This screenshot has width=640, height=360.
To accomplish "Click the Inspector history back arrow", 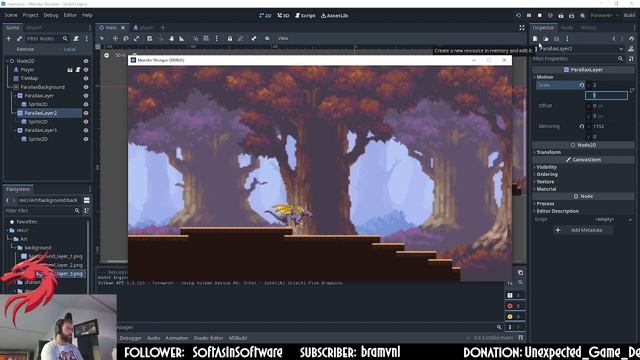I will (614, 38).
